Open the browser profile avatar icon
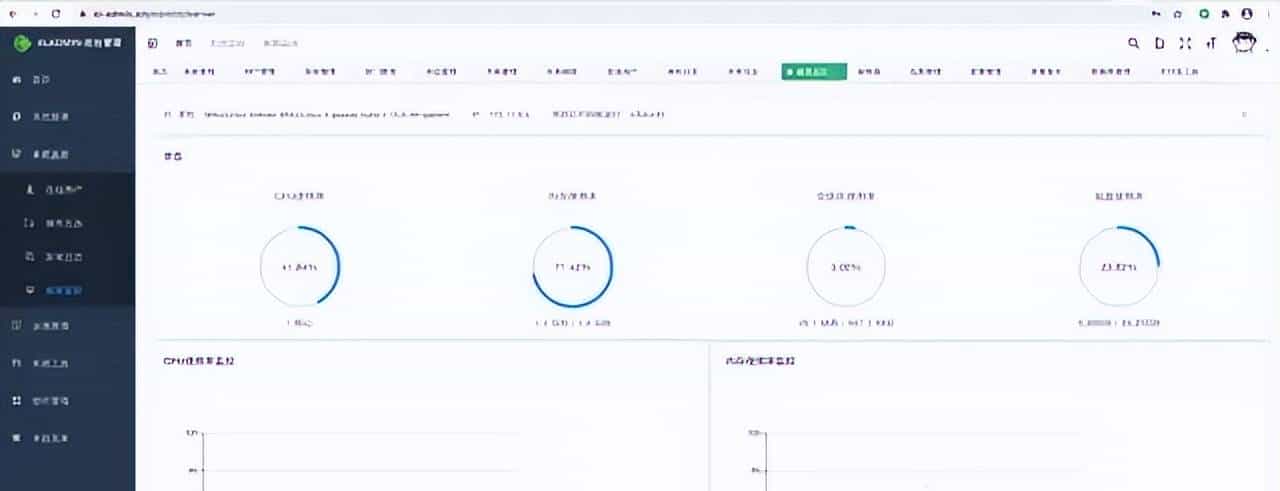Viewport: 1280px width, 491px height. pos(1246,14)
